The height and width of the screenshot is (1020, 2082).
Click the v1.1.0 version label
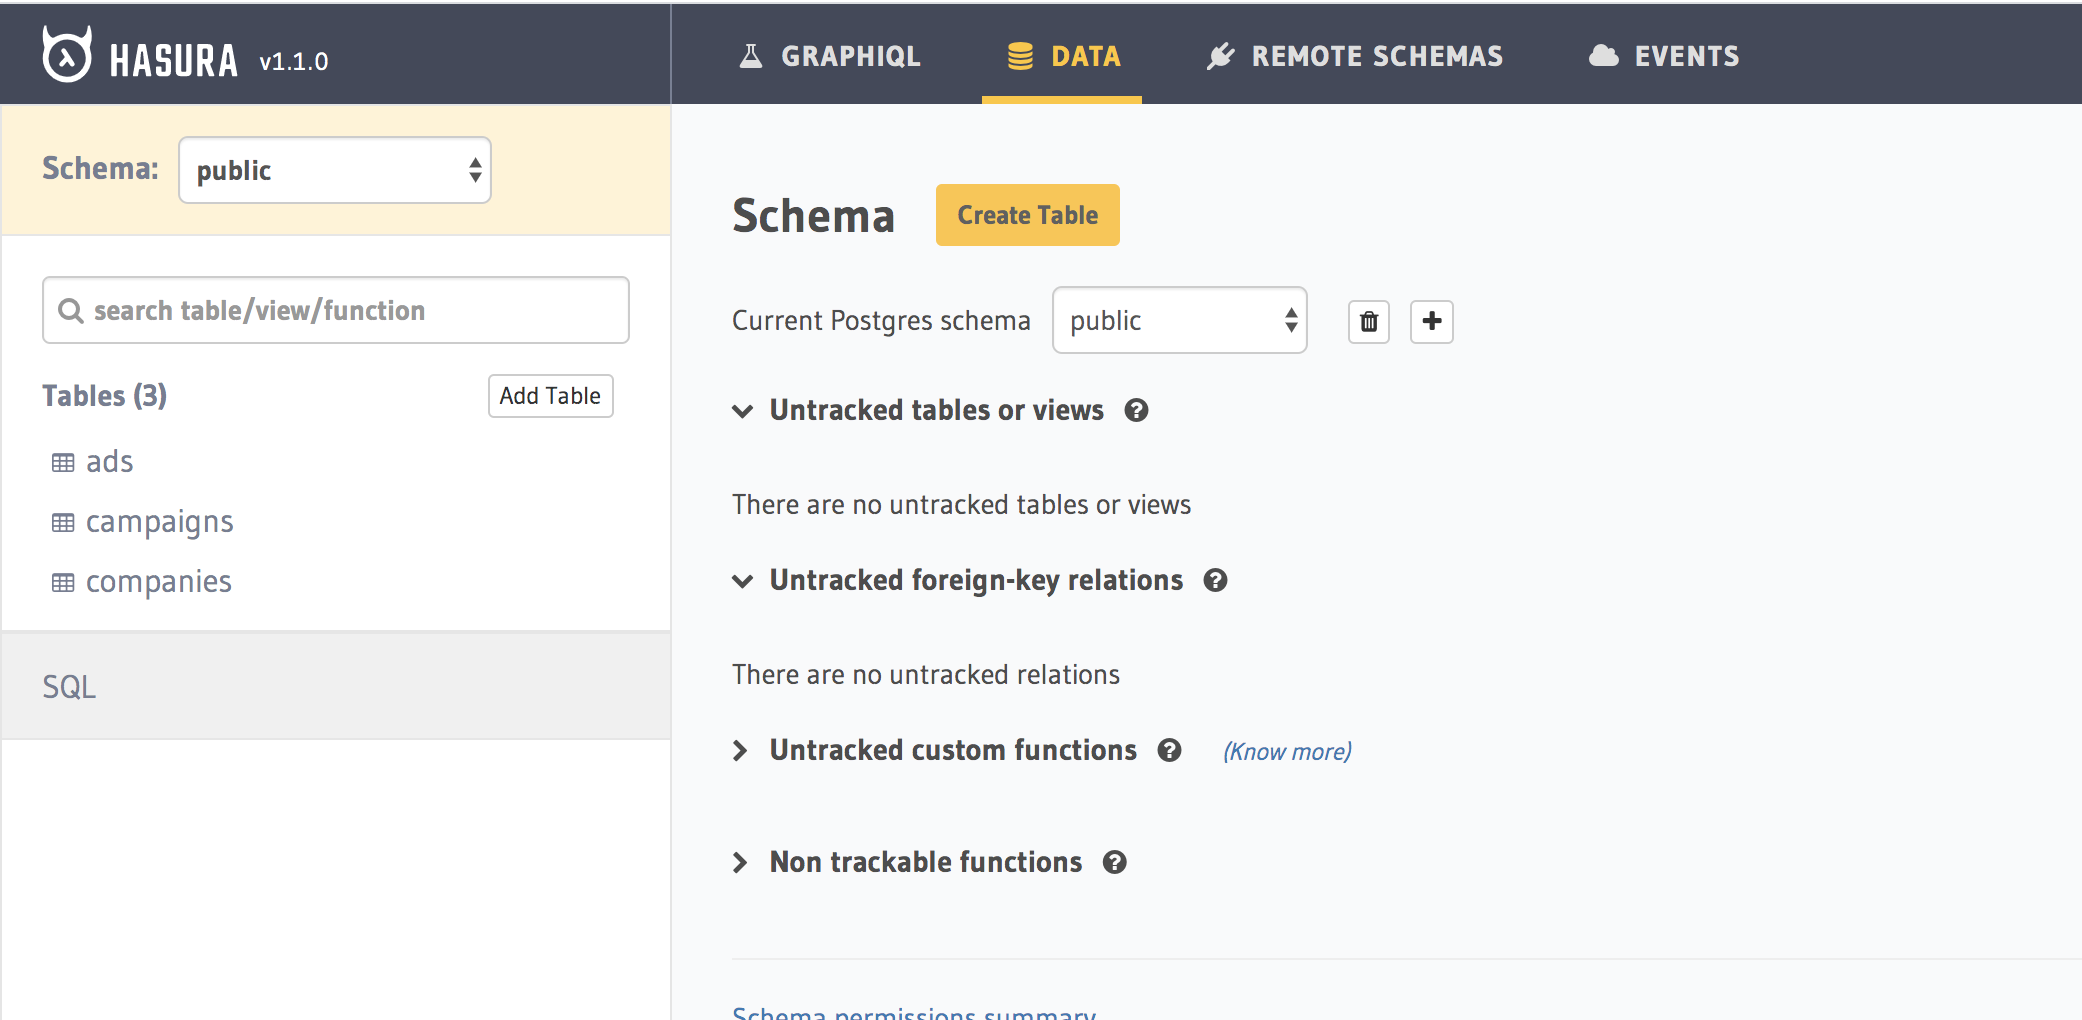coord(294,62)
